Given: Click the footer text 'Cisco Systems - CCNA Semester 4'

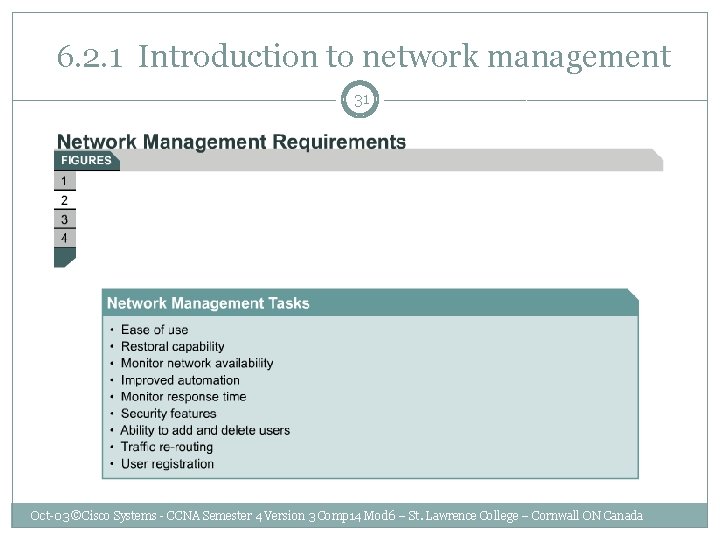Looking at the screenshot, I should [x=172, y=516].
